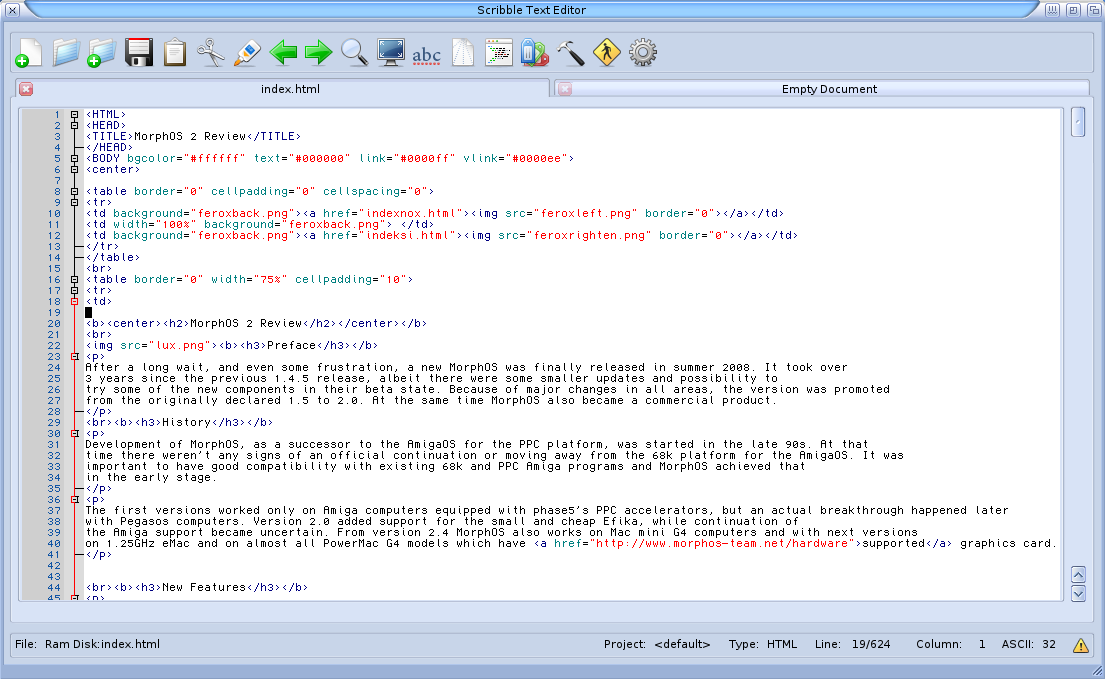The height and width of the screenshot is (679, 1105).
Task: Click the morphos-team.net hardware URL text
Action: point(722,544)
